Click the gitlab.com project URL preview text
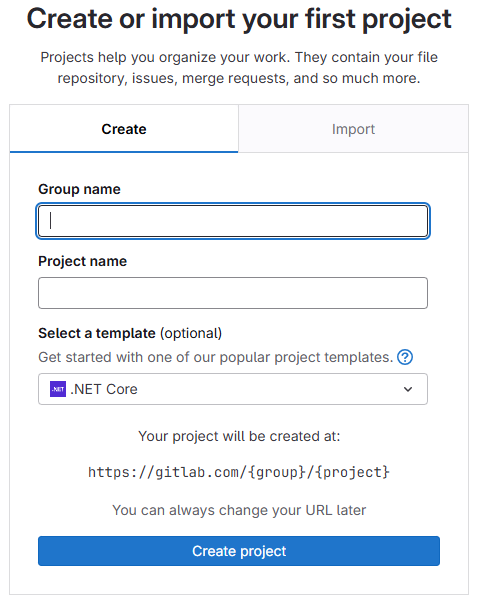Screen dimensions: 478x601 pyautogui.click(x=239, y=472)
